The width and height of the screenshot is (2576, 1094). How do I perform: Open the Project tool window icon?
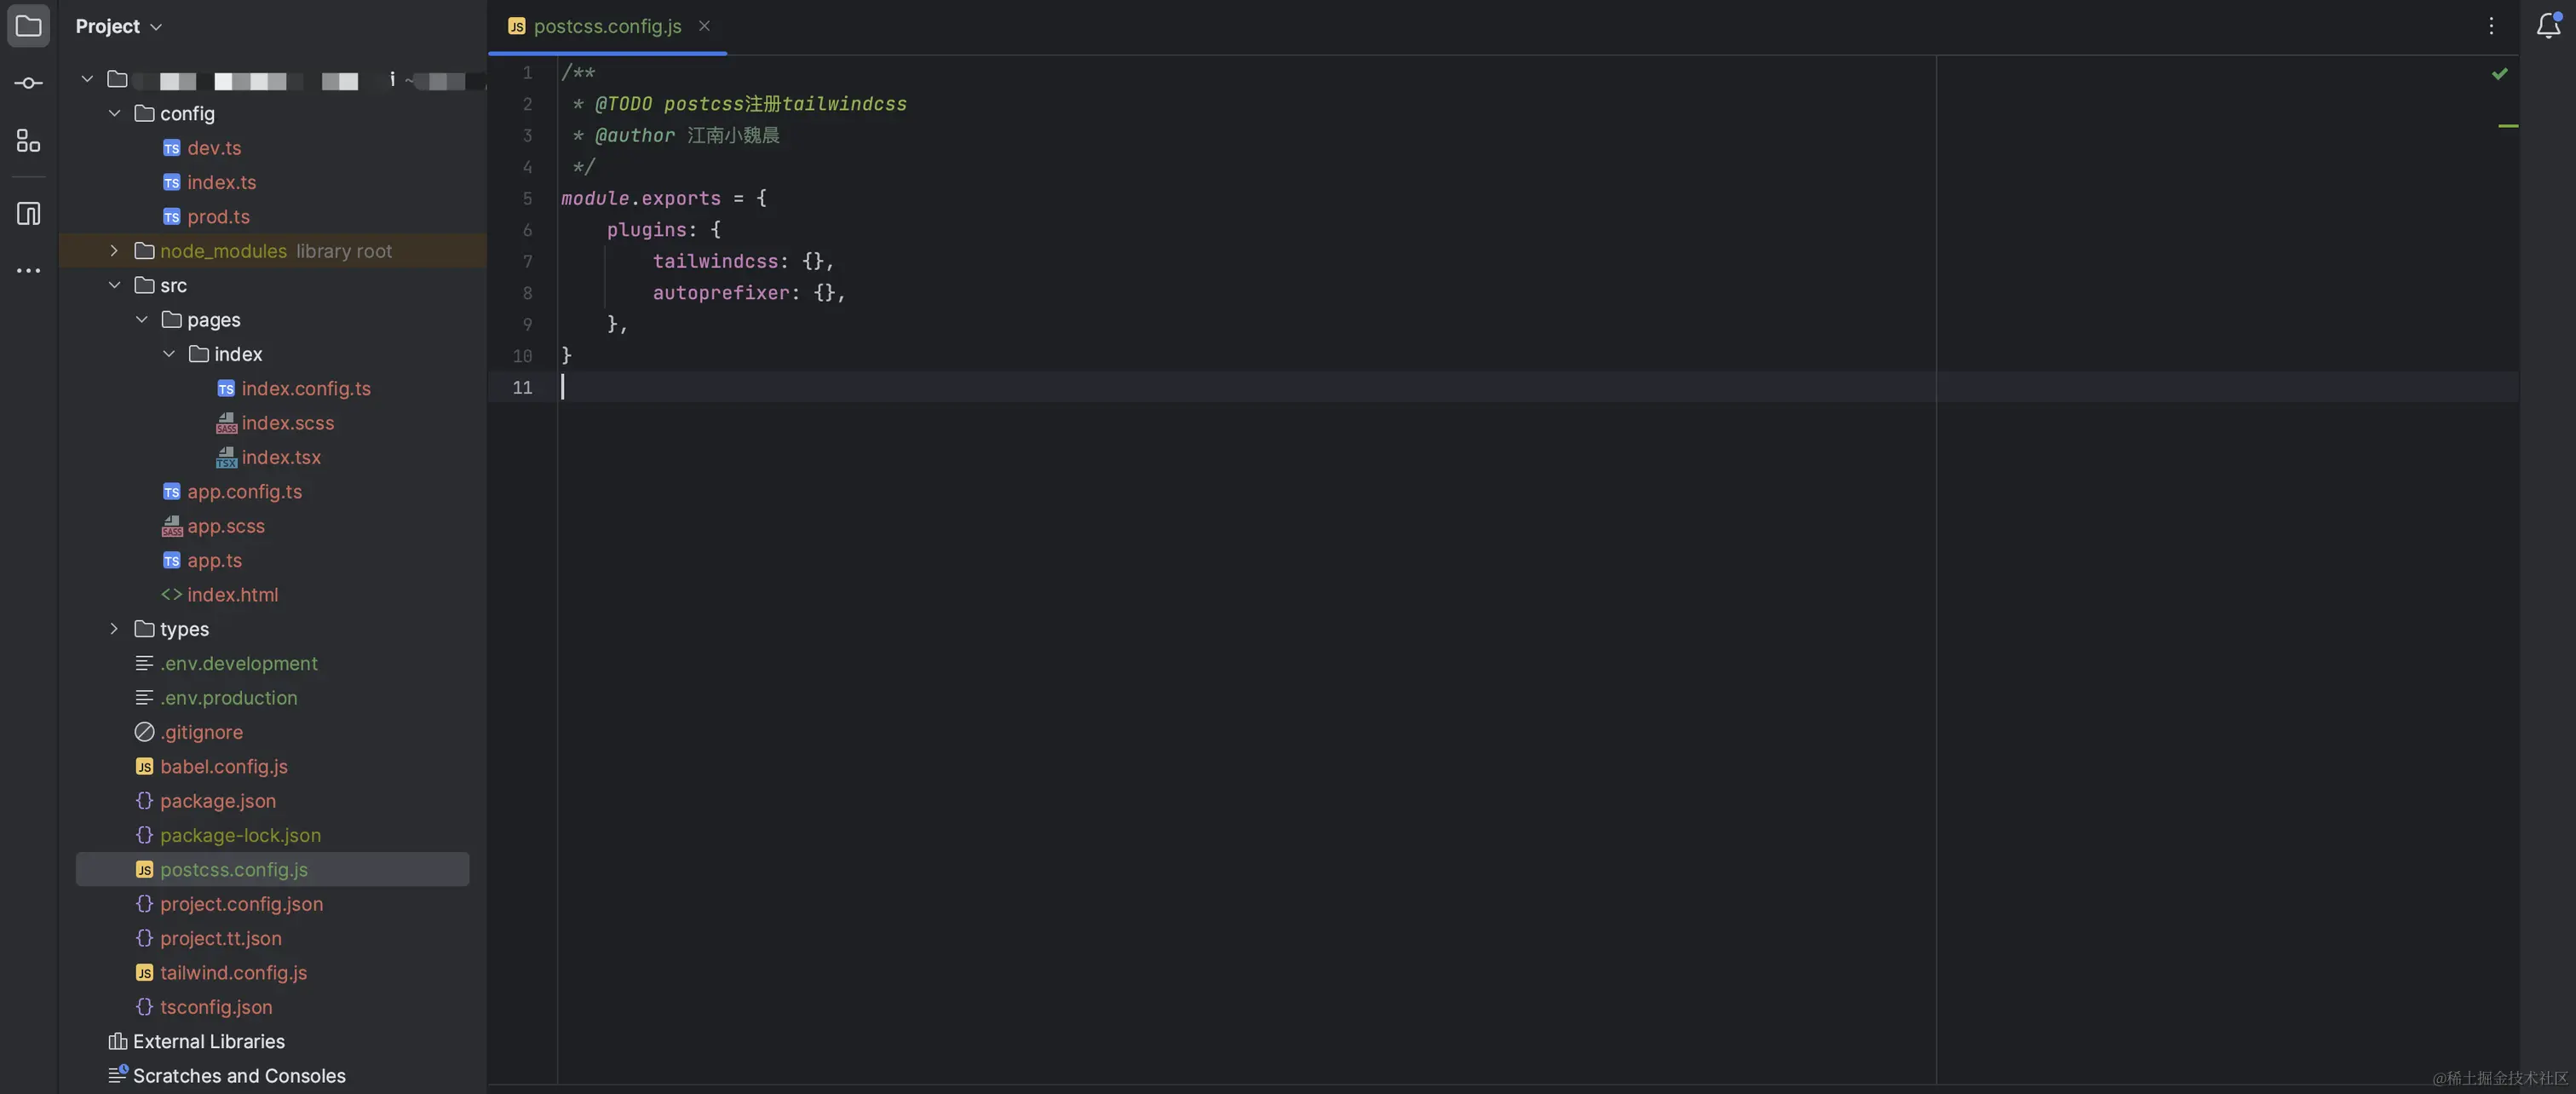[x=27, y=26]
